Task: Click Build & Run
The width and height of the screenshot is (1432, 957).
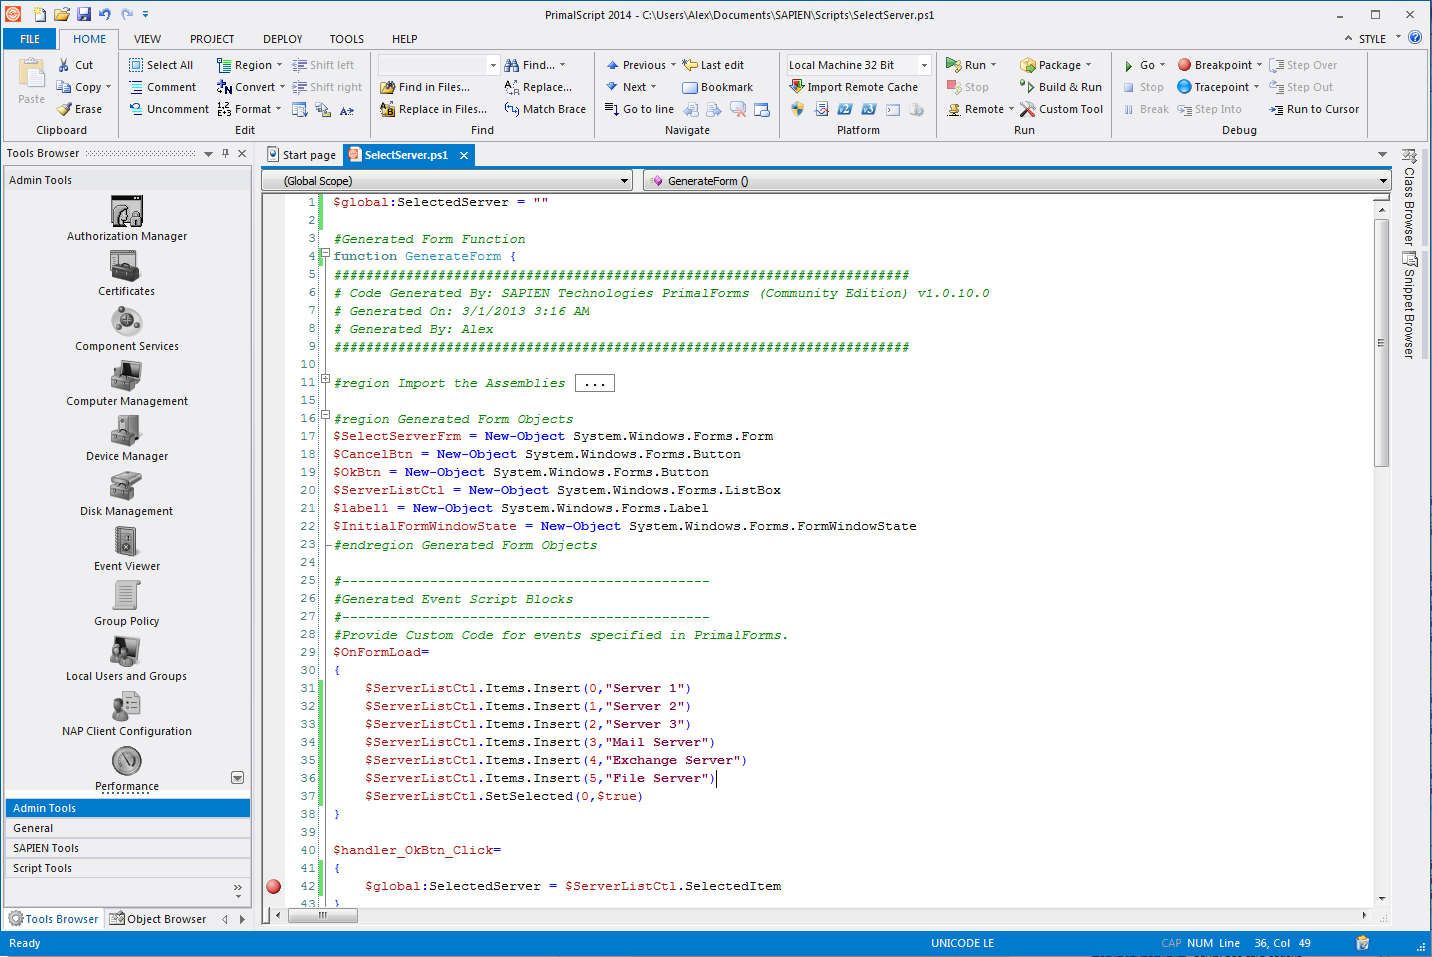Action: coord(1061,87)
